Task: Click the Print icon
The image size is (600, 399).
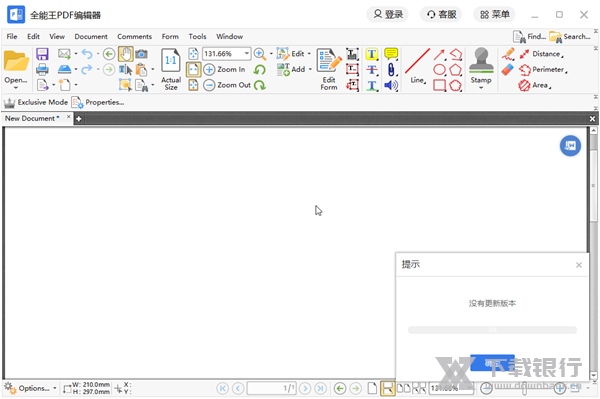Action: point(42,70)
